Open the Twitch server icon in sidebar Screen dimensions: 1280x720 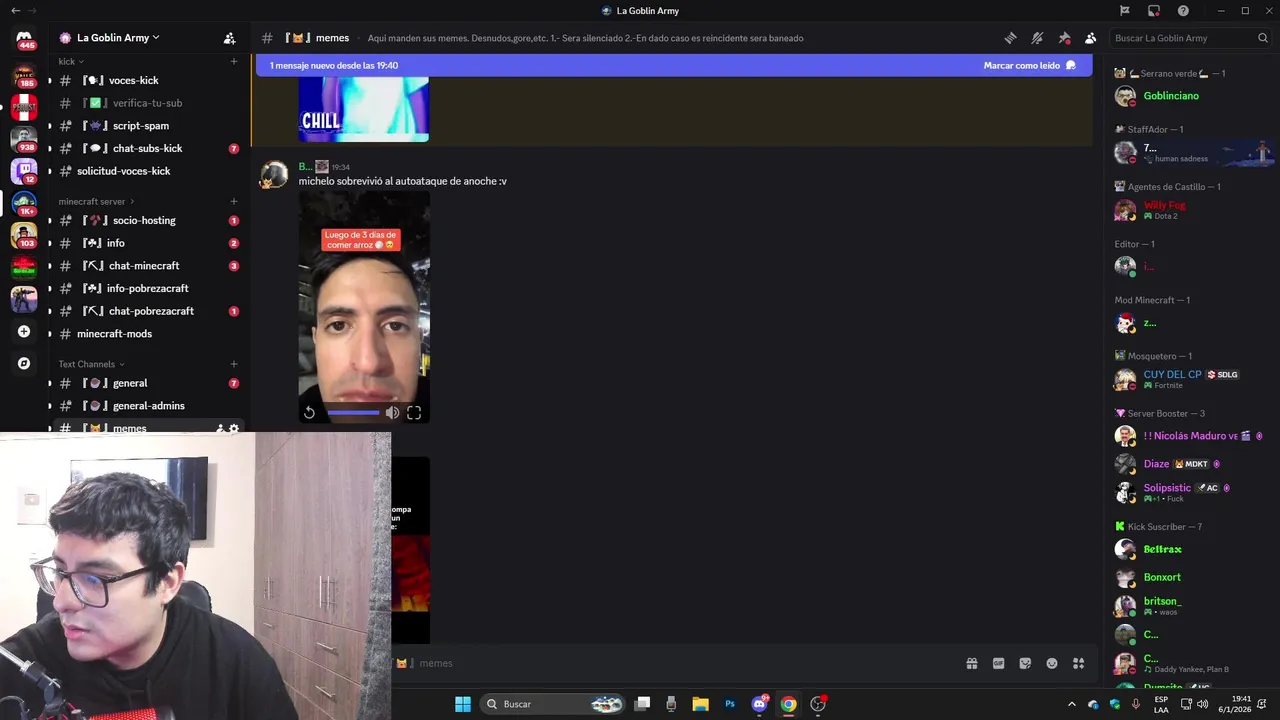coord(24,170)
